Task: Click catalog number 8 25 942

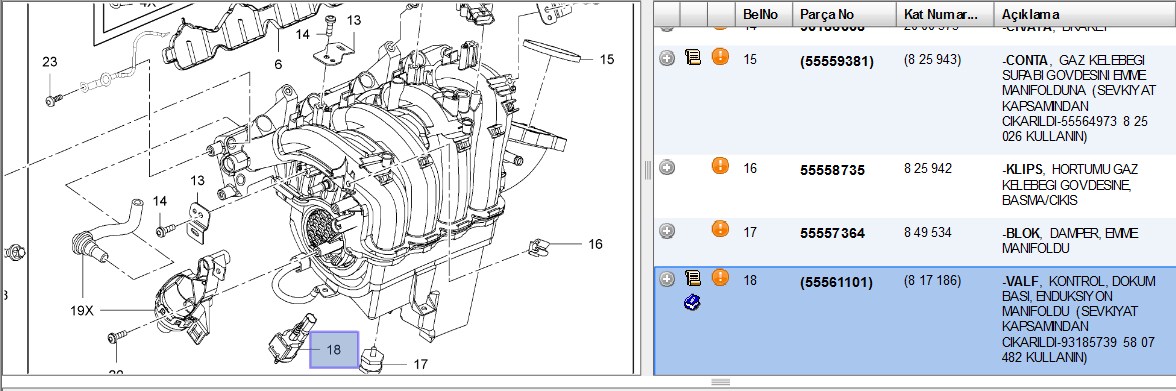Action: pyautogui.click(x=928, y=169)
